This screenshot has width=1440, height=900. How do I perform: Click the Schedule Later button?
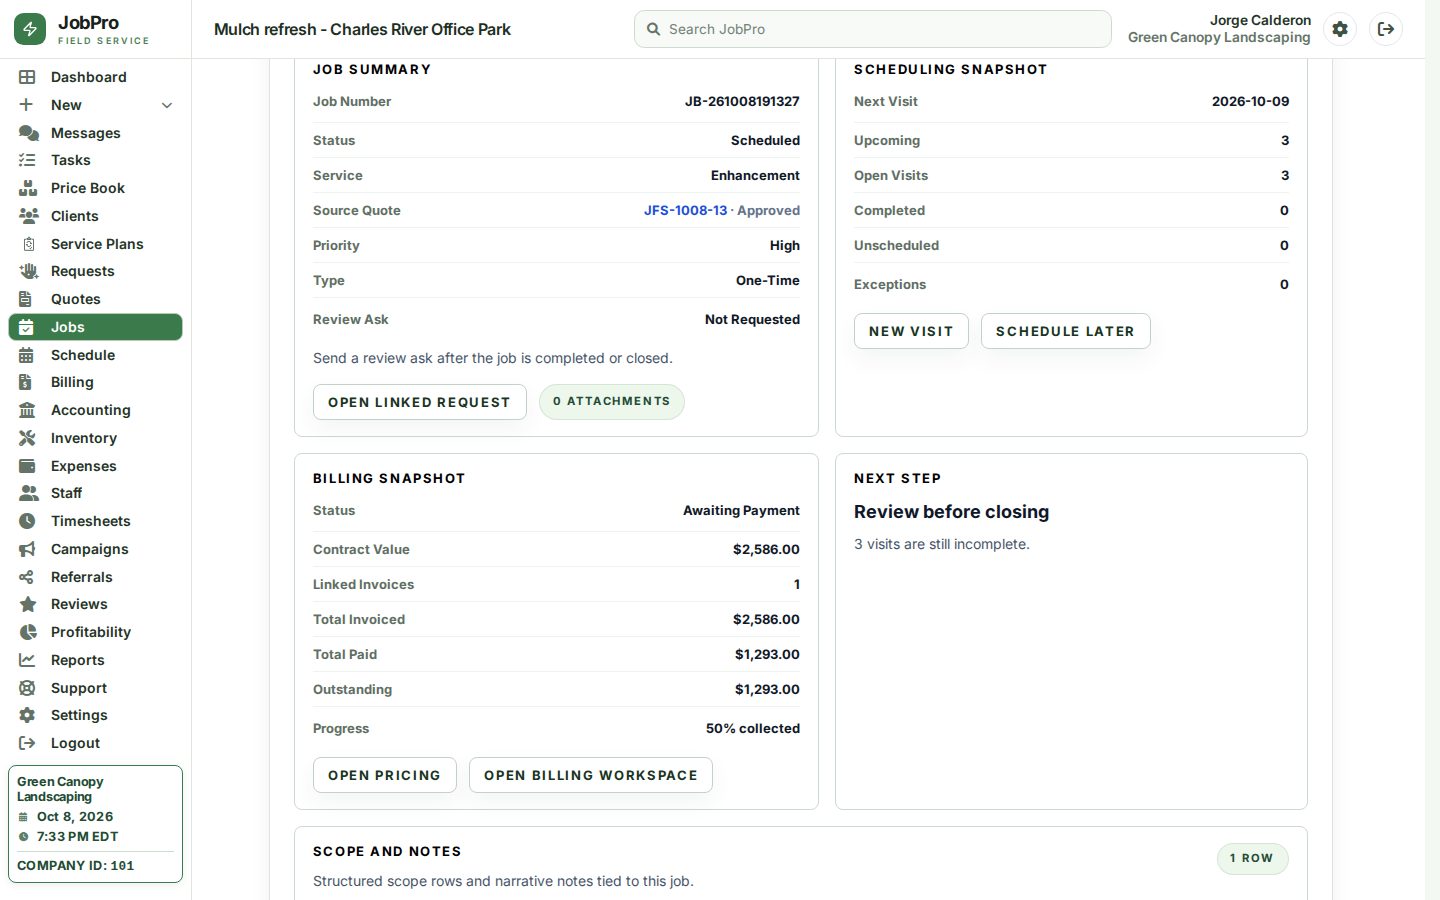(x=1065, y=331)
